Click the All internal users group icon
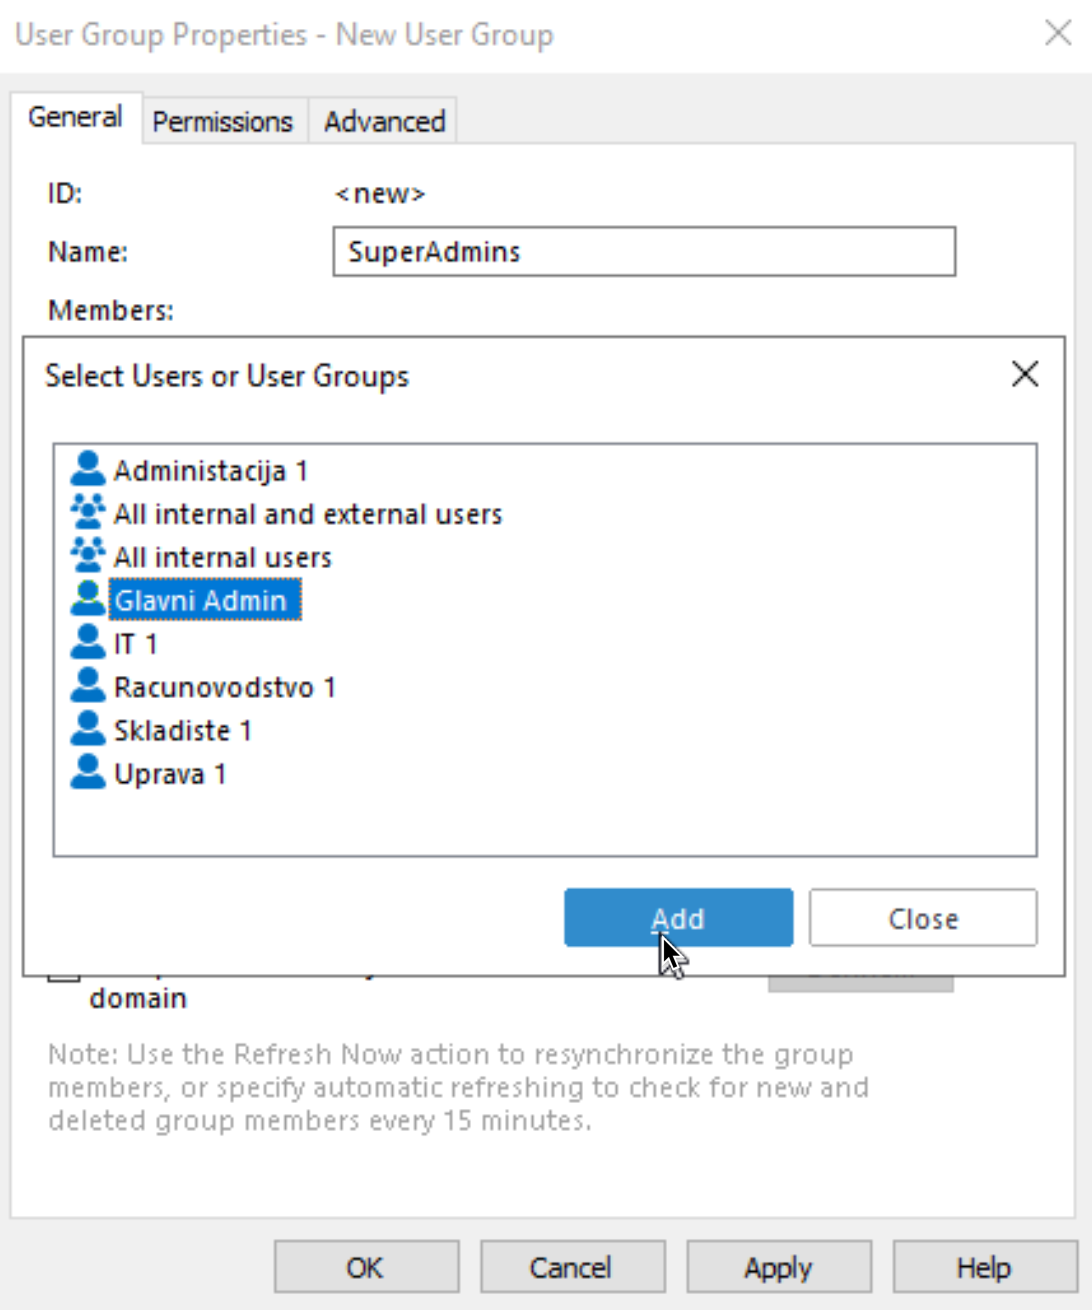This screenshot has height=1310, width=1092. pos(88,555)
